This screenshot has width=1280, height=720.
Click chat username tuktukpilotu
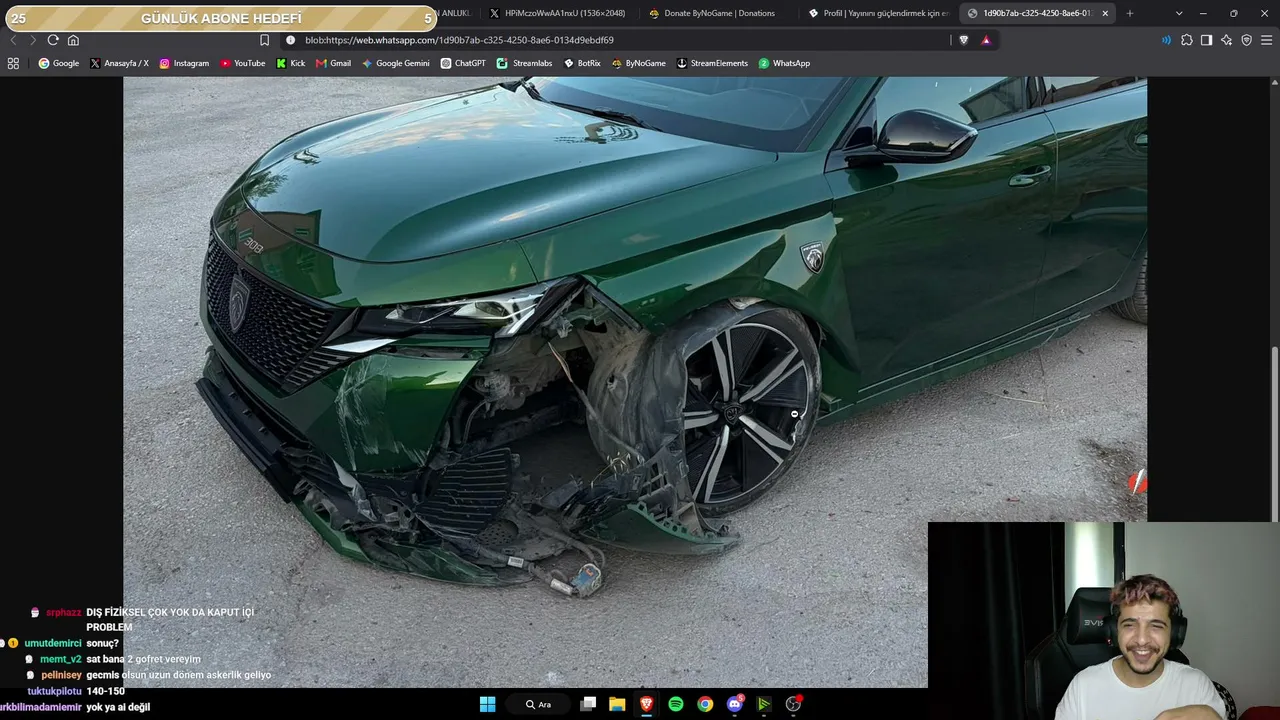(55, 691)
